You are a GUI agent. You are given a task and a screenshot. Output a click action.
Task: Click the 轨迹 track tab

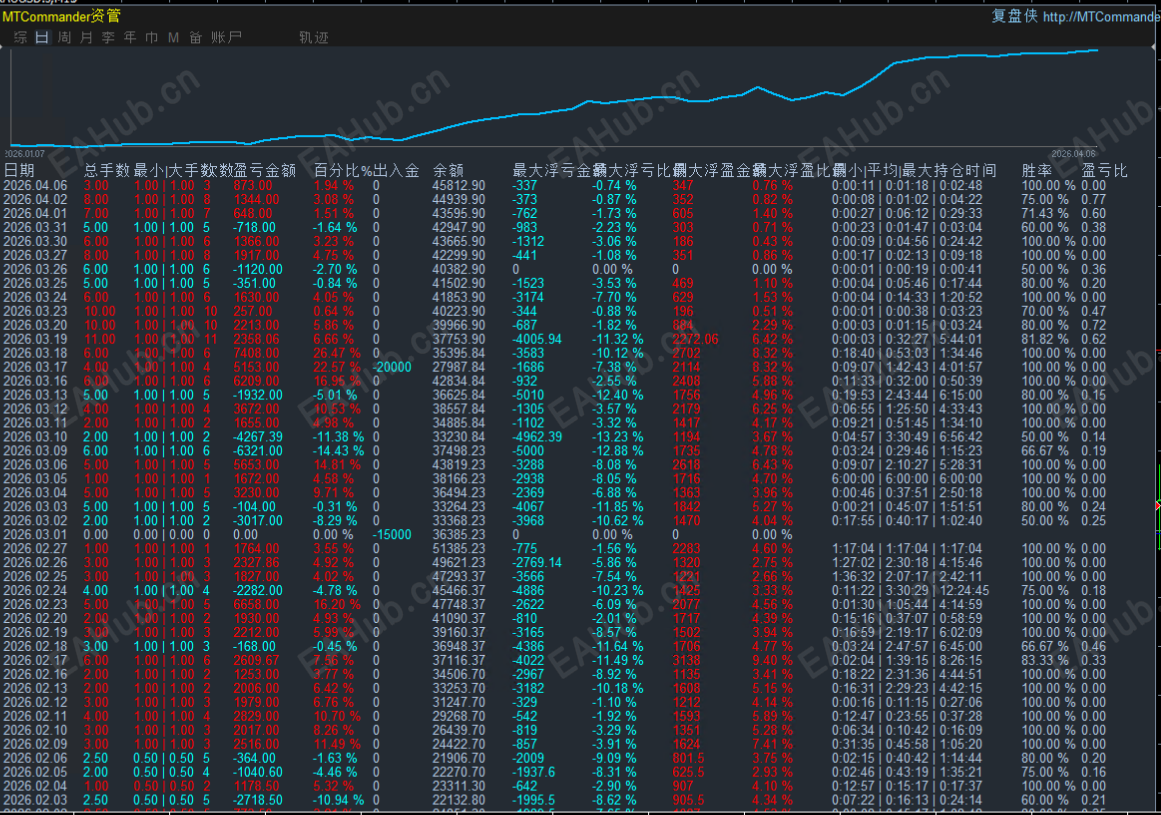tap(313, 37)
